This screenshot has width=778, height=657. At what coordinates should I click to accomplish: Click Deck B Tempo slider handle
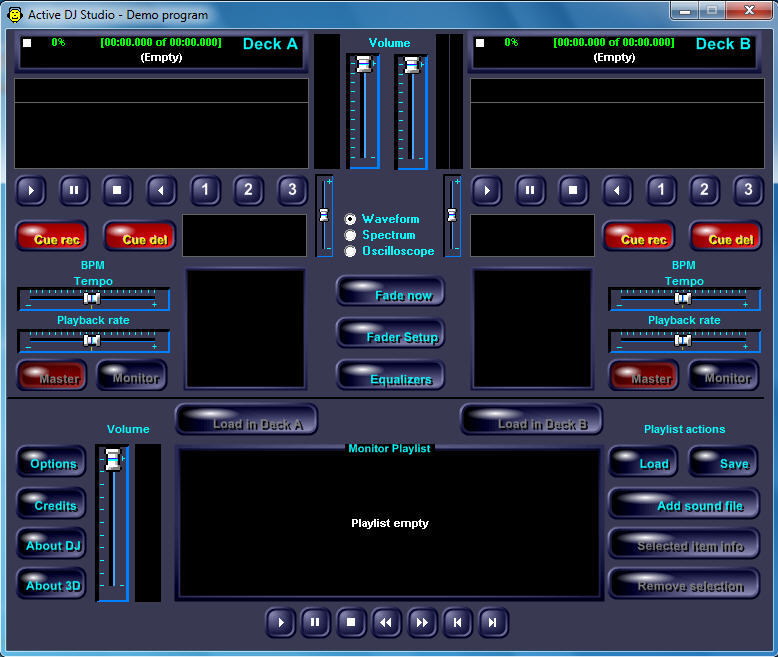click(683, 298)
